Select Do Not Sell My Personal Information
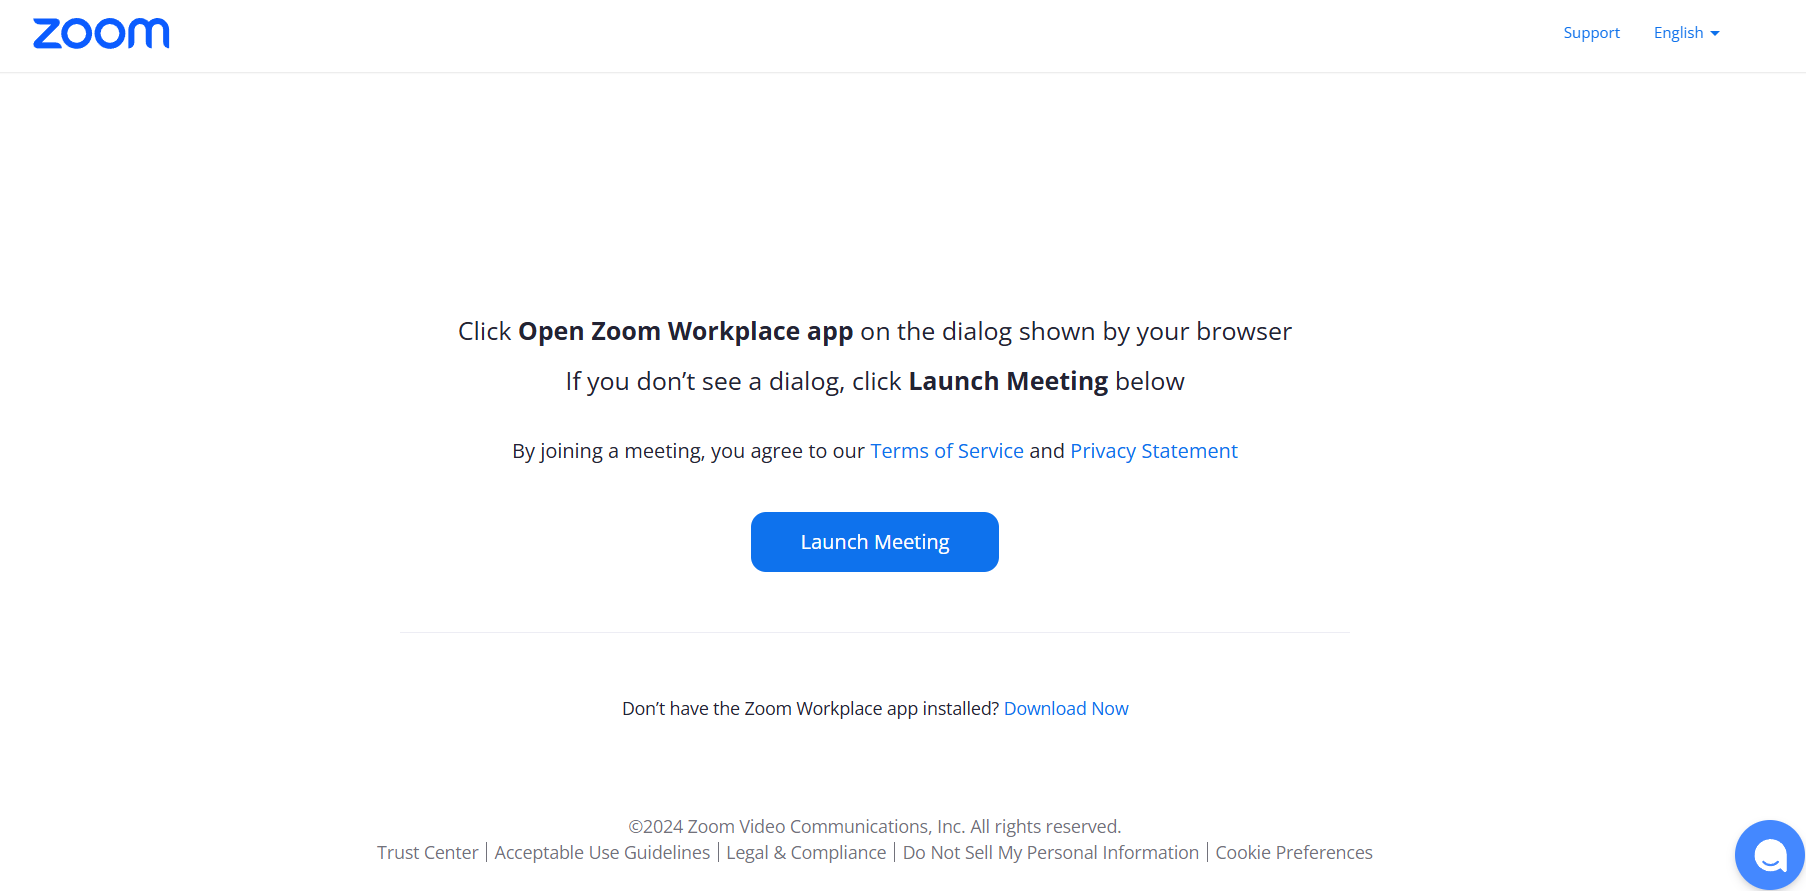Viewport: 1806px width, 891px height. click(1050, 853)
